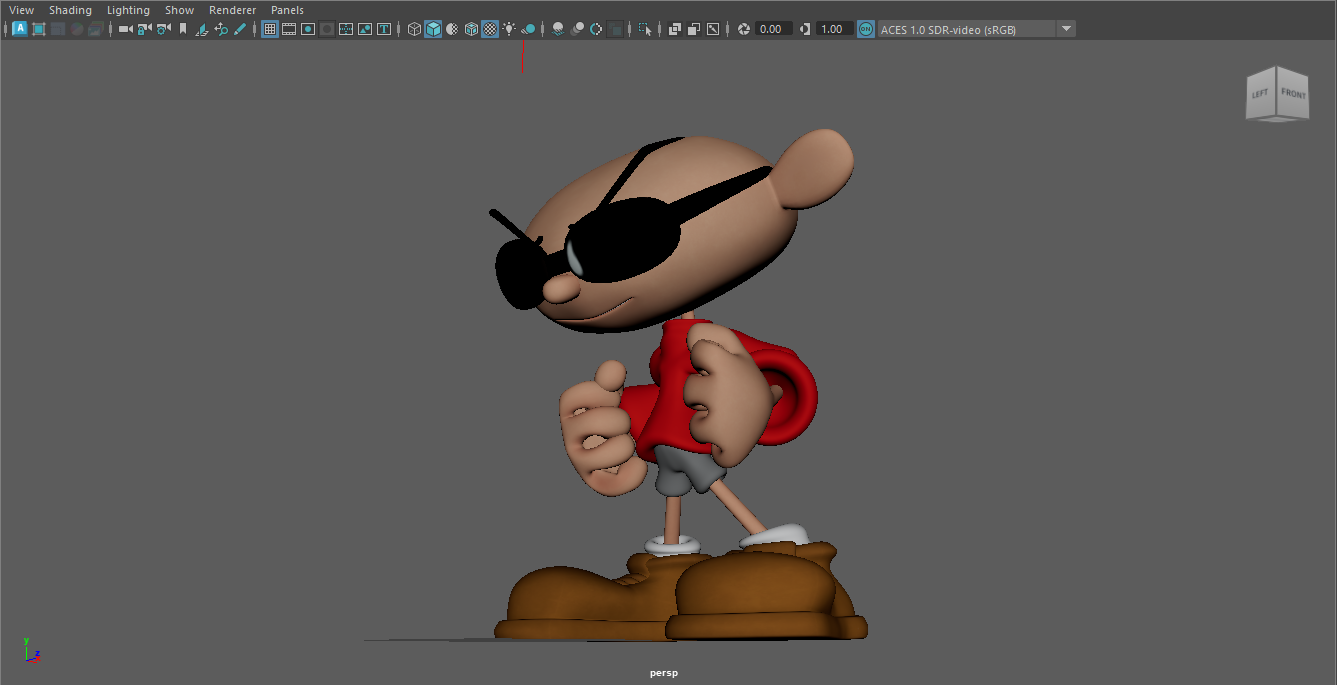Toggle the viewport Grid display
1337x685 pixels.
point(270,29)
